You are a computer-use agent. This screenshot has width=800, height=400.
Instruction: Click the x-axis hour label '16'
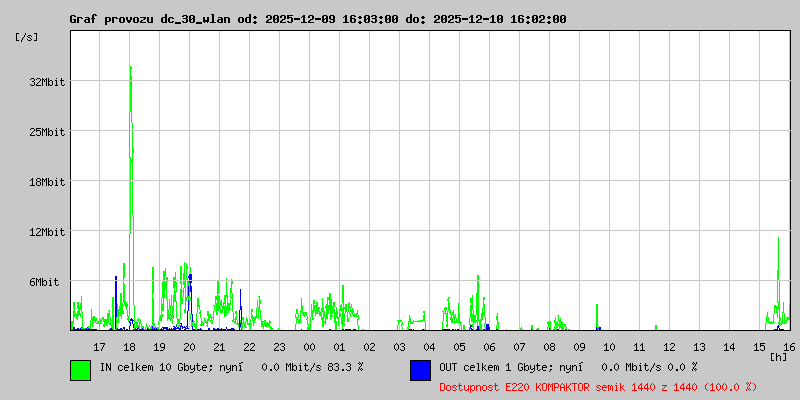pyautogui.click(x=789, y=347)
